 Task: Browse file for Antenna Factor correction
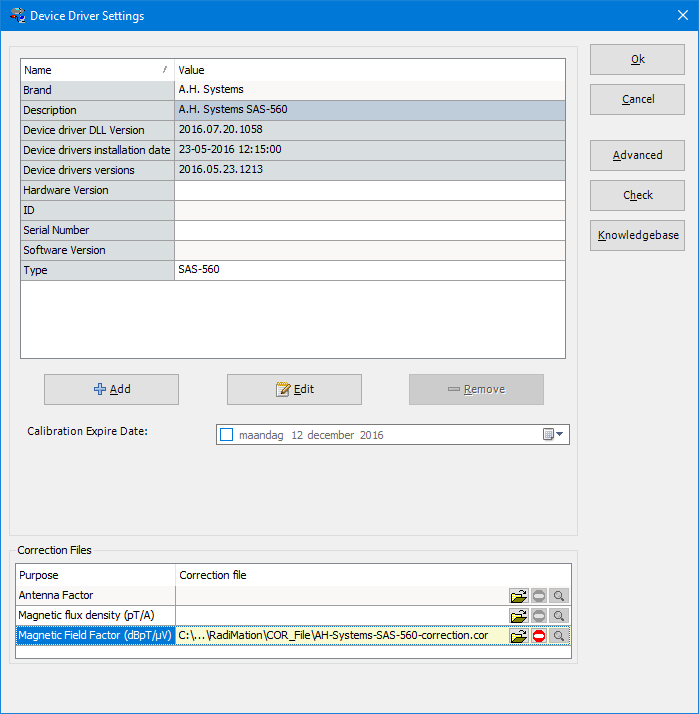pos(519,596)
